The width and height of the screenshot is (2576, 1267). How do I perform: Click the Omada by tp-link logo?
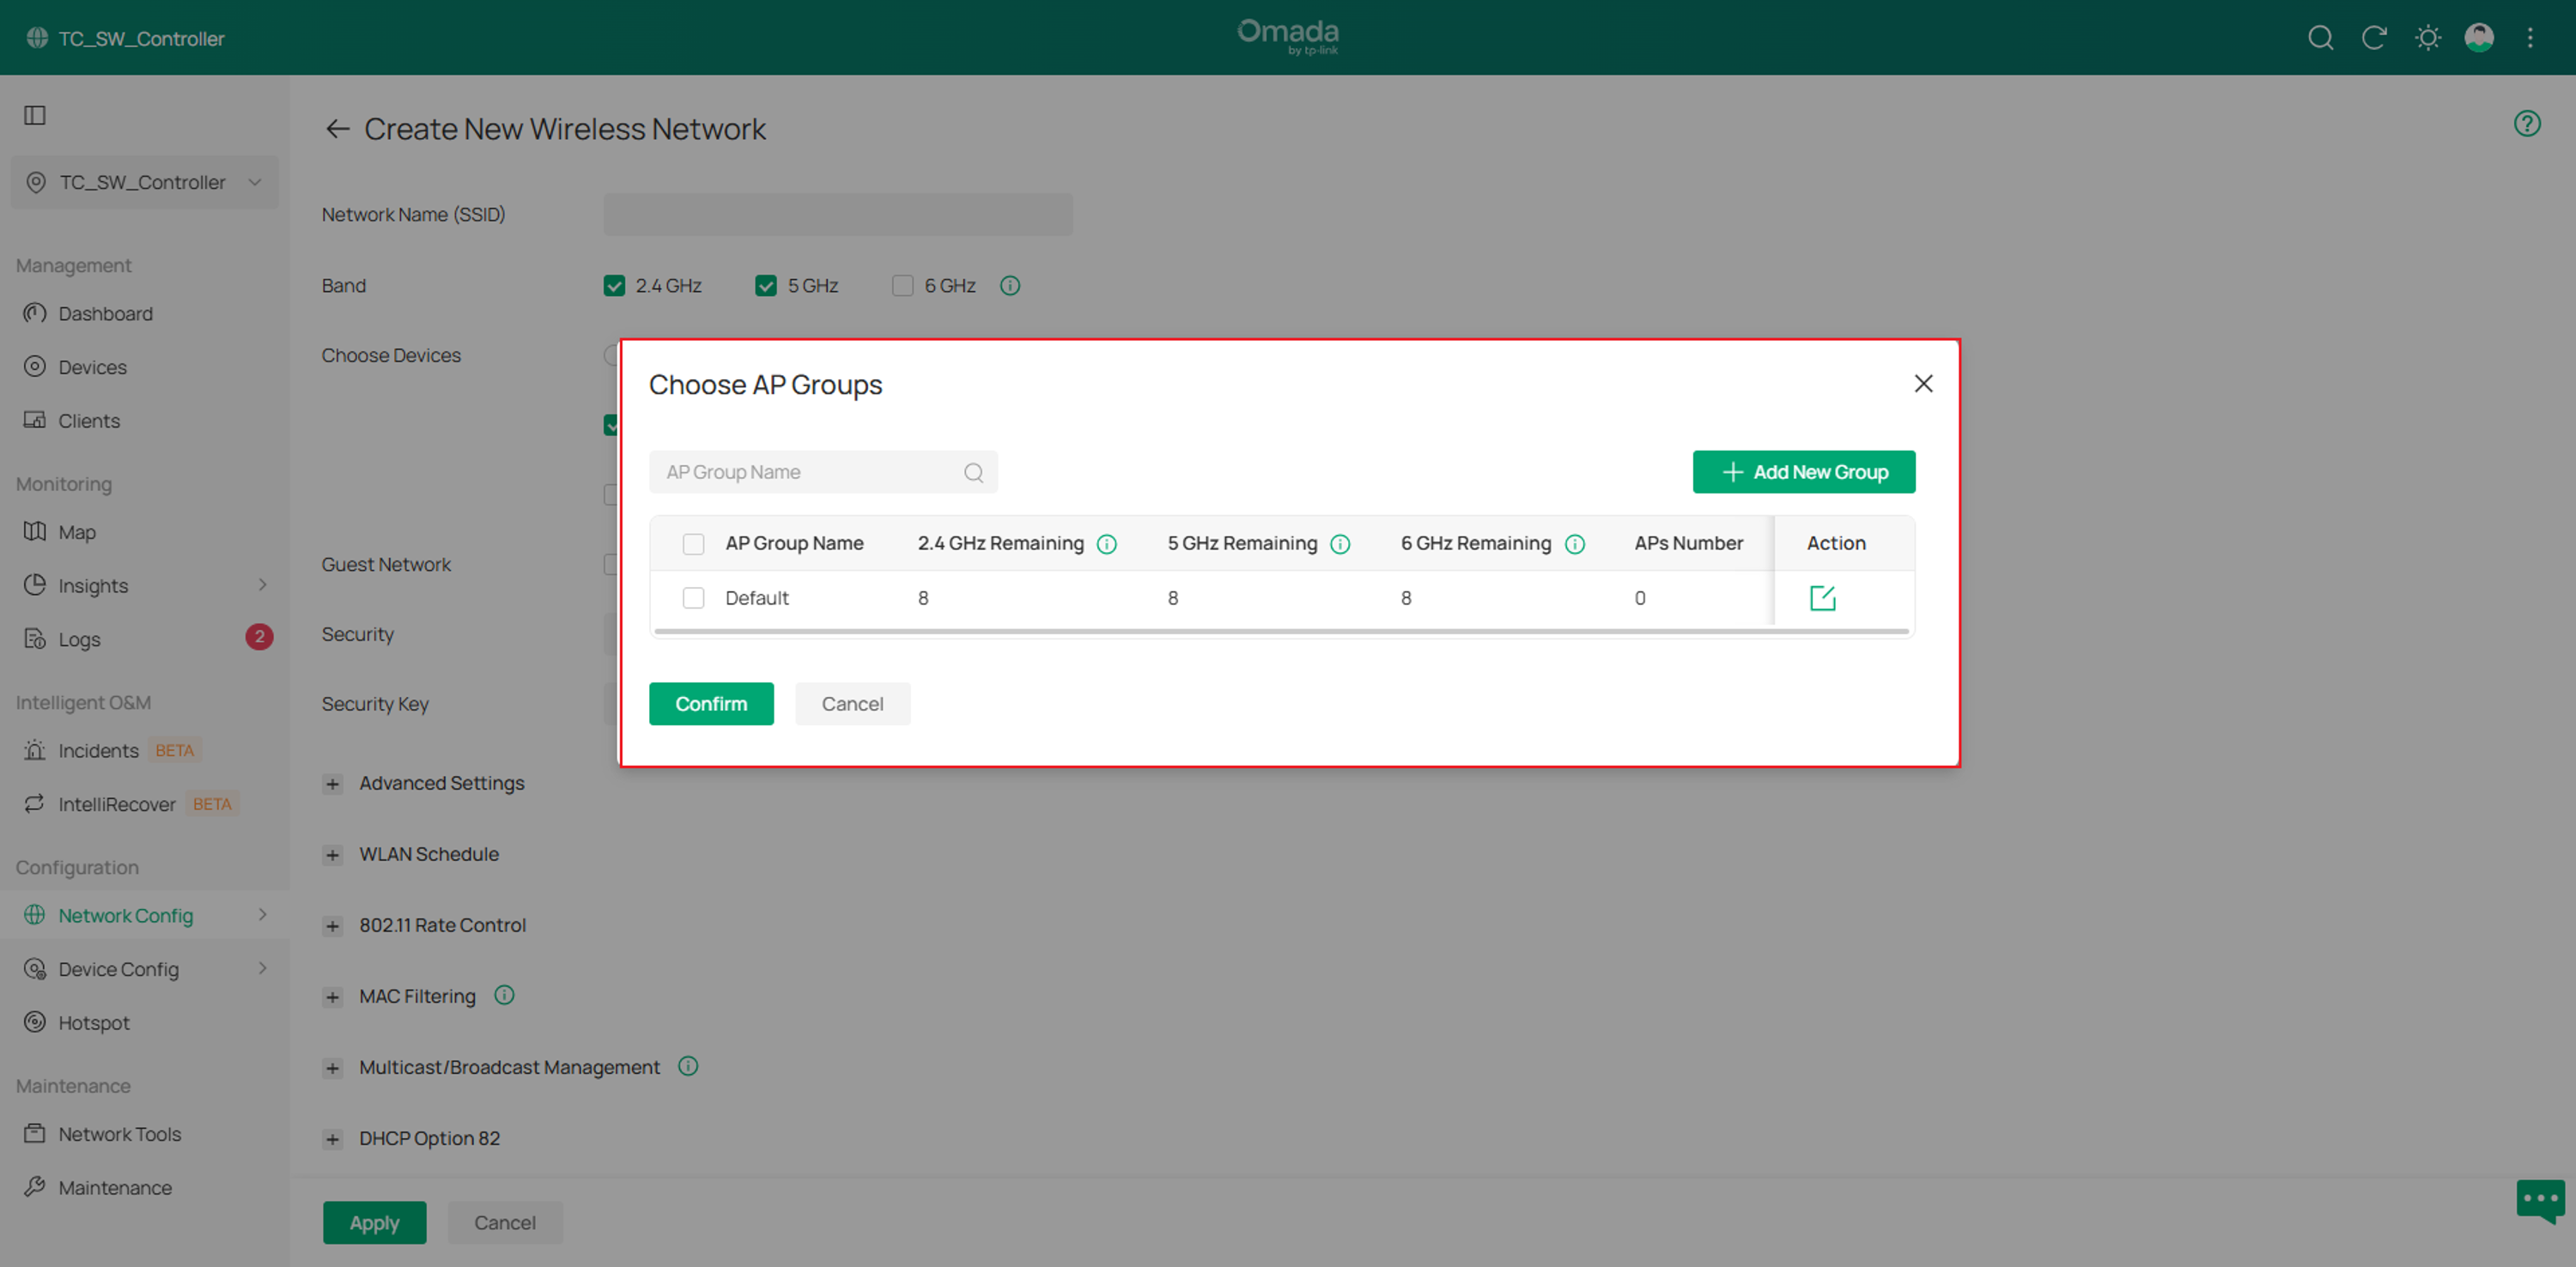pyautogui.click(x=1288, y=36)
